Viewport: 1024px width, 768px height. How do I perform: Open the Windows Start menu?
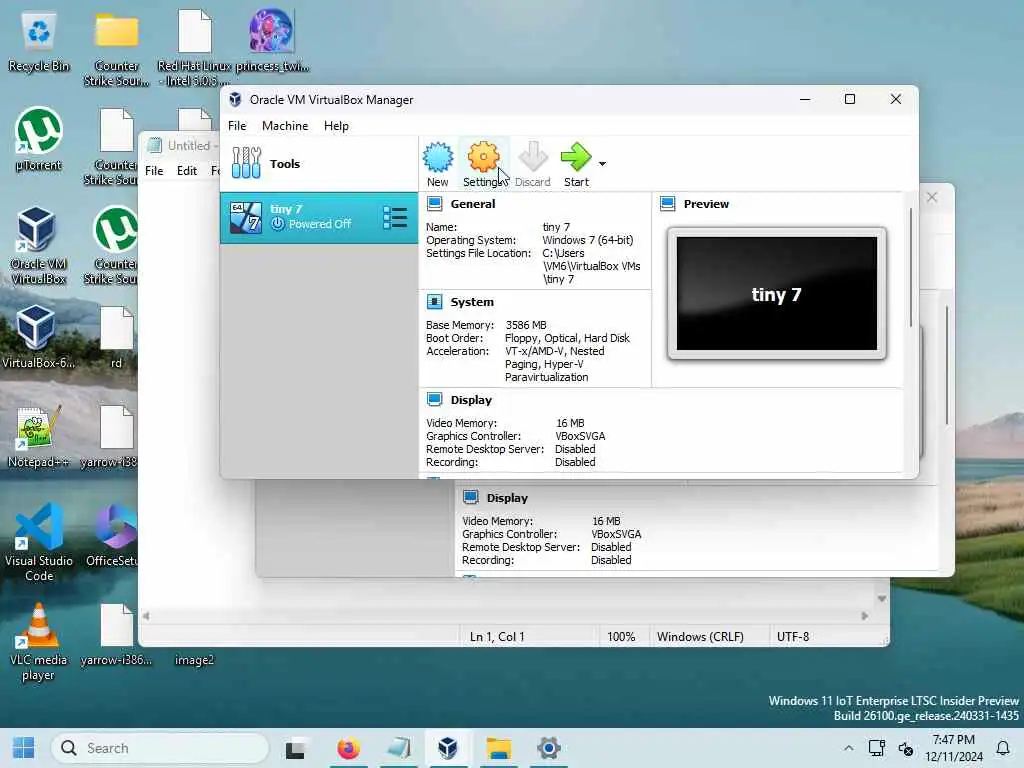coord(24,748)
